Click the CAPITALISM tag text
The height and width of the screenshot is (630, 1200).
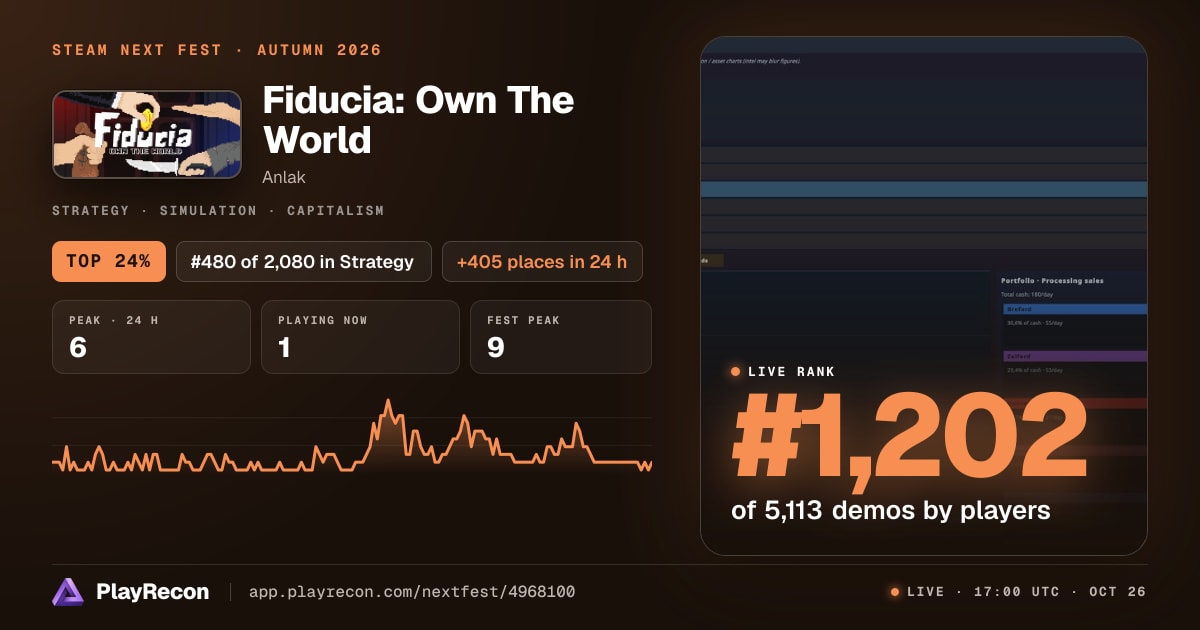click(x=335, y=211)
